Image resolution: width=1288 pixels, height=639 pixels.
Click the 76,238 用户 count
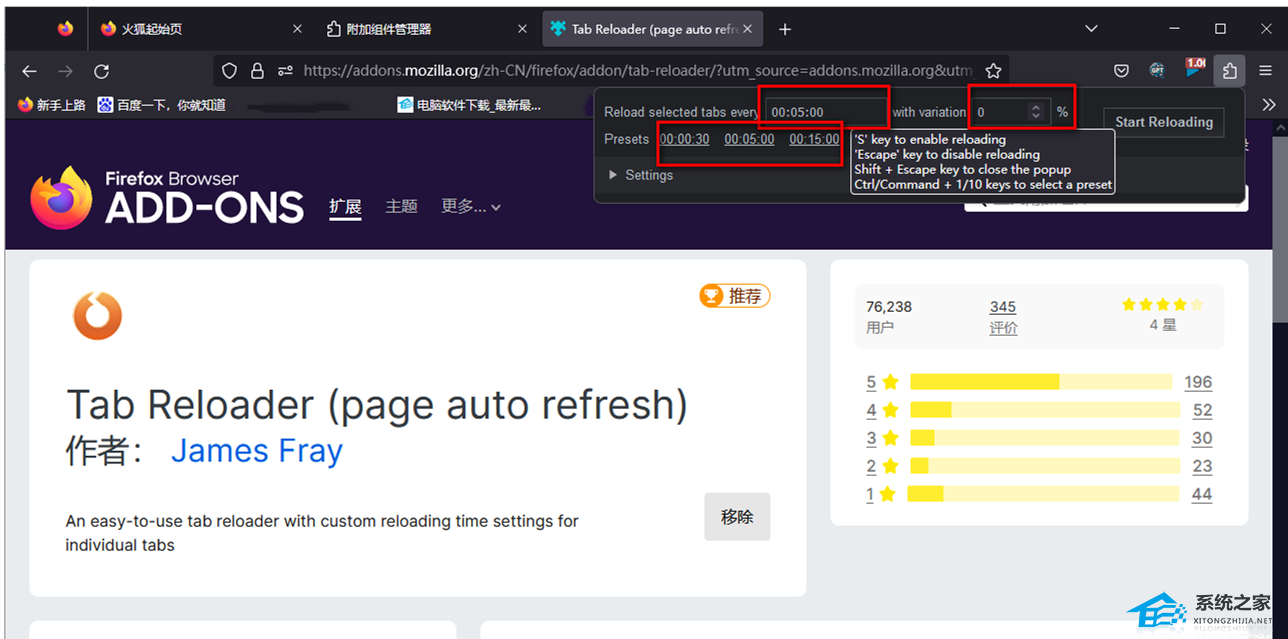[889, 317]
